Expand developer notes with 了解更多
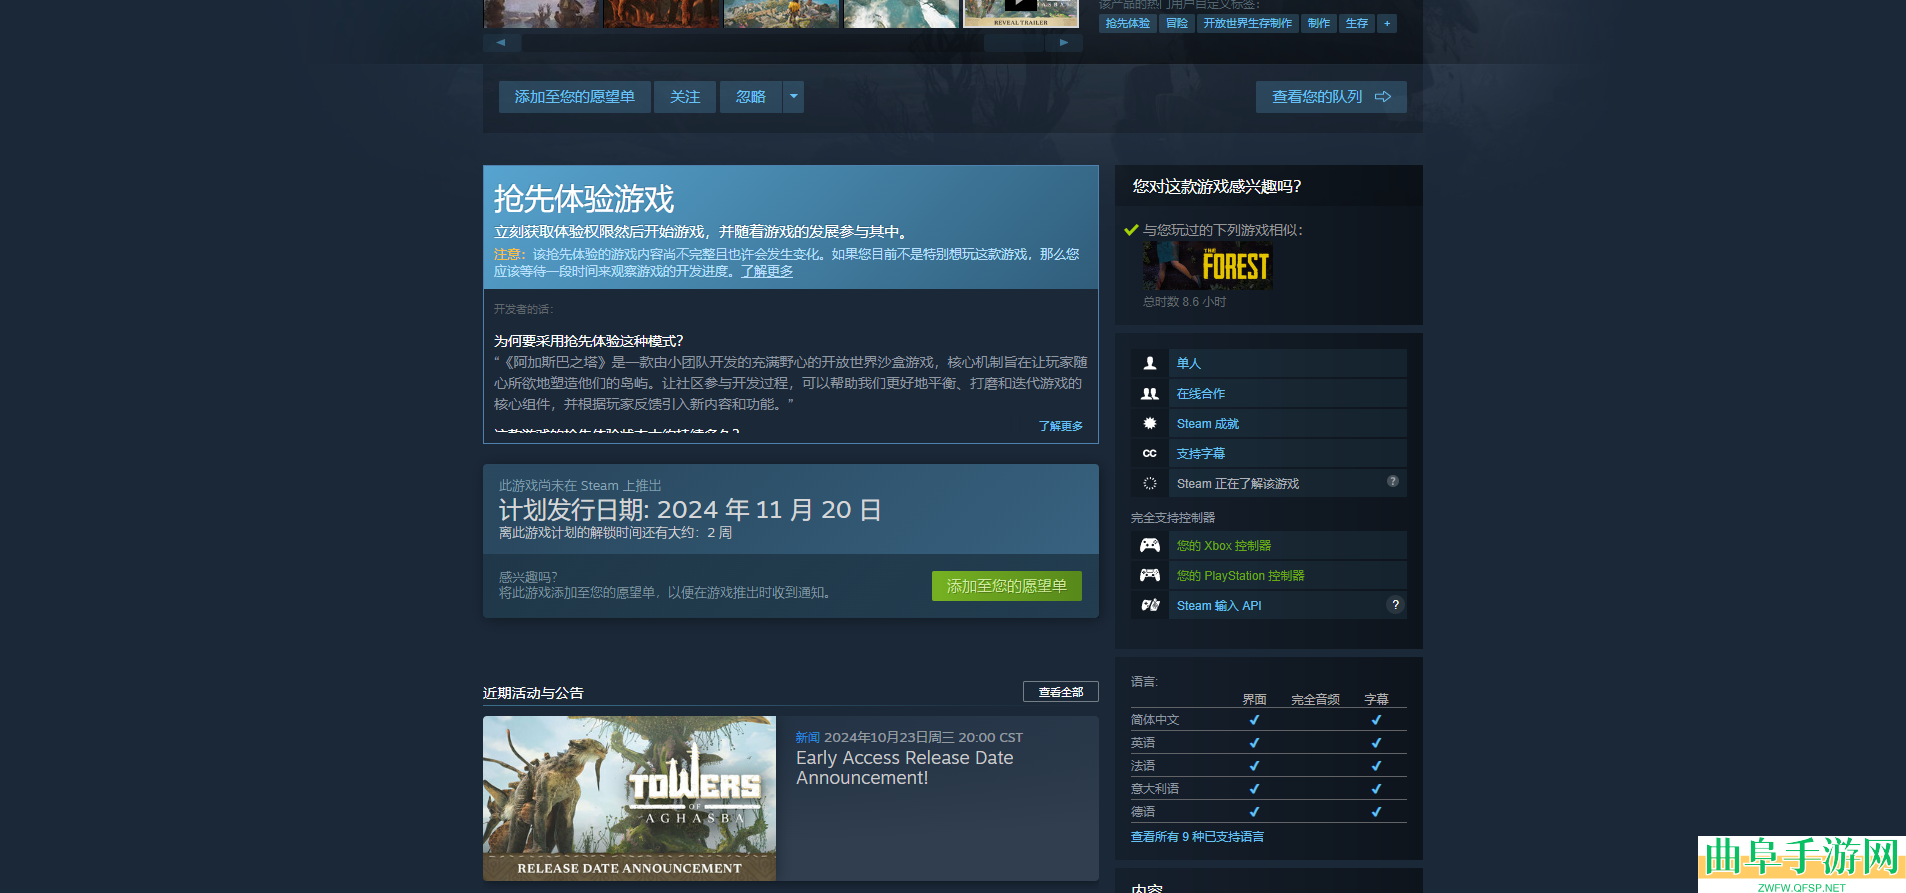 [1060, 426]
